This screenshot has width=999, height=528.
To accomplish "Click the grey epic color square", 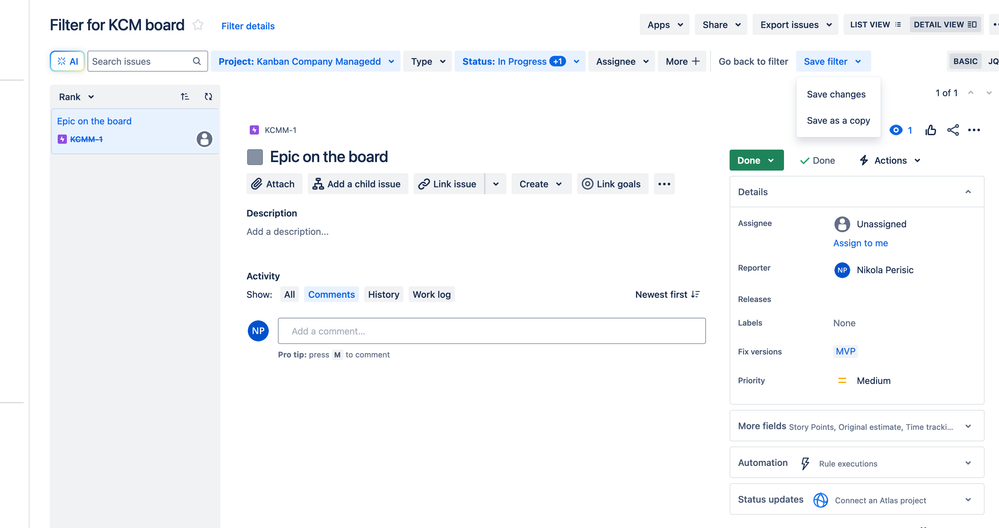I will tap(255, 157).
